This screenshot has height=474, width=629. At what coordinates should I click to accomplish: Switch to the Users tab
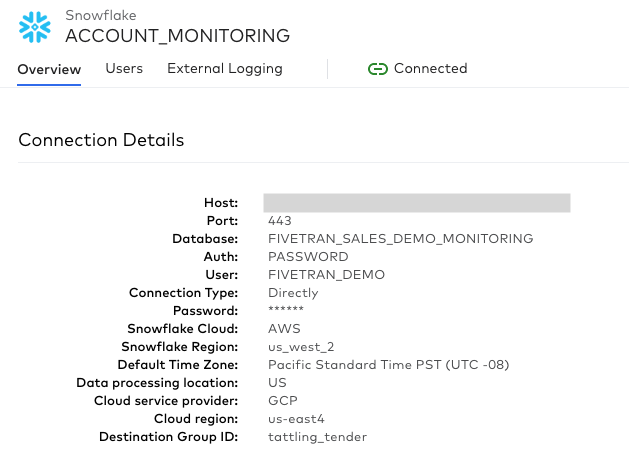coord(124,69)
